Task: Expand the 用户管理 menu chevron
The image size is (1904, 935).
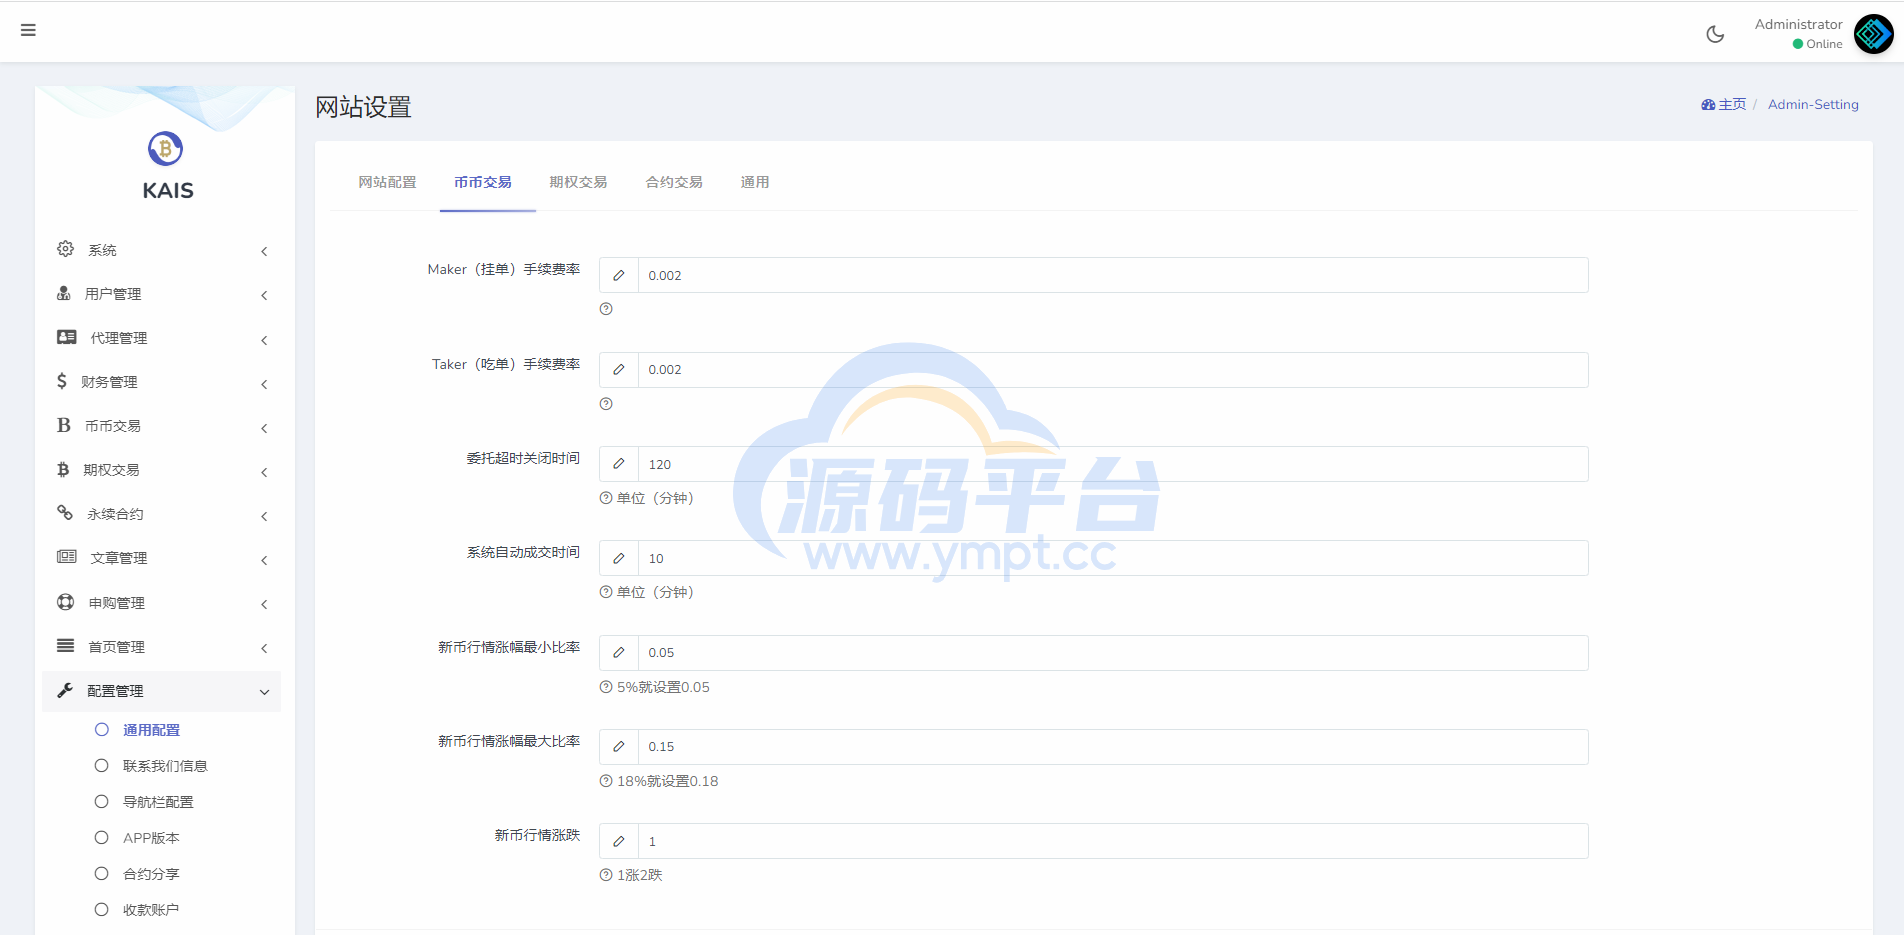Action: point(264,295)
